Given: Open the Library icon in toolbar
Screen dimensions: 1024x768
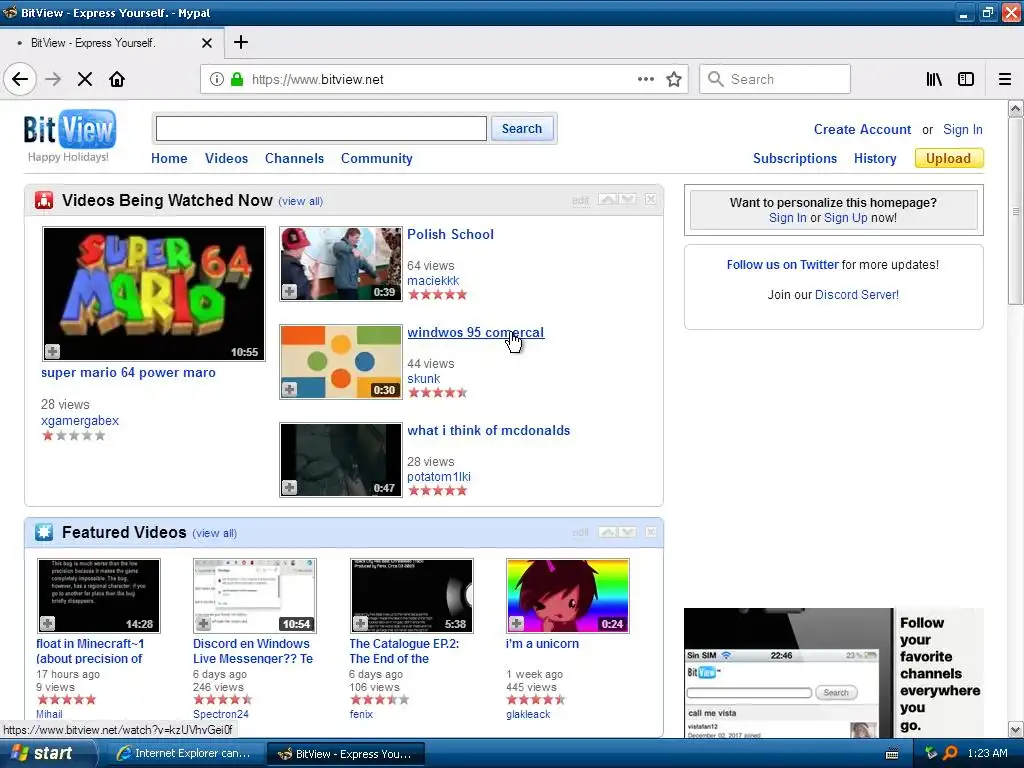Looking at the screenshot, I should 934,79.
